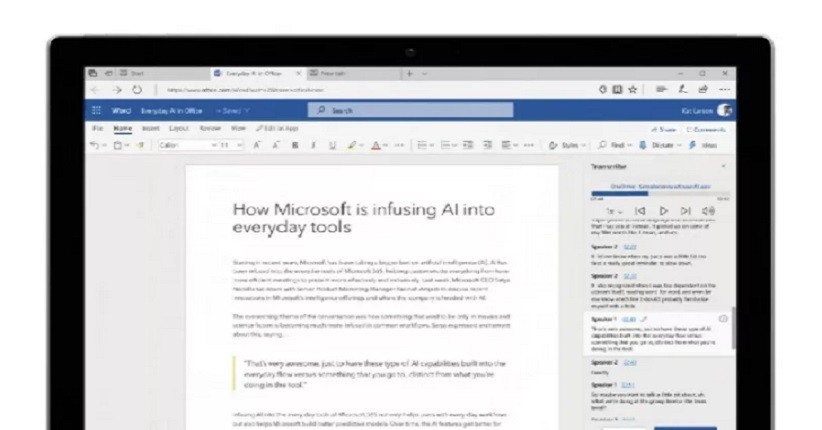
Task: Open the browser favorites hub icon
Action: coord(662,90)
